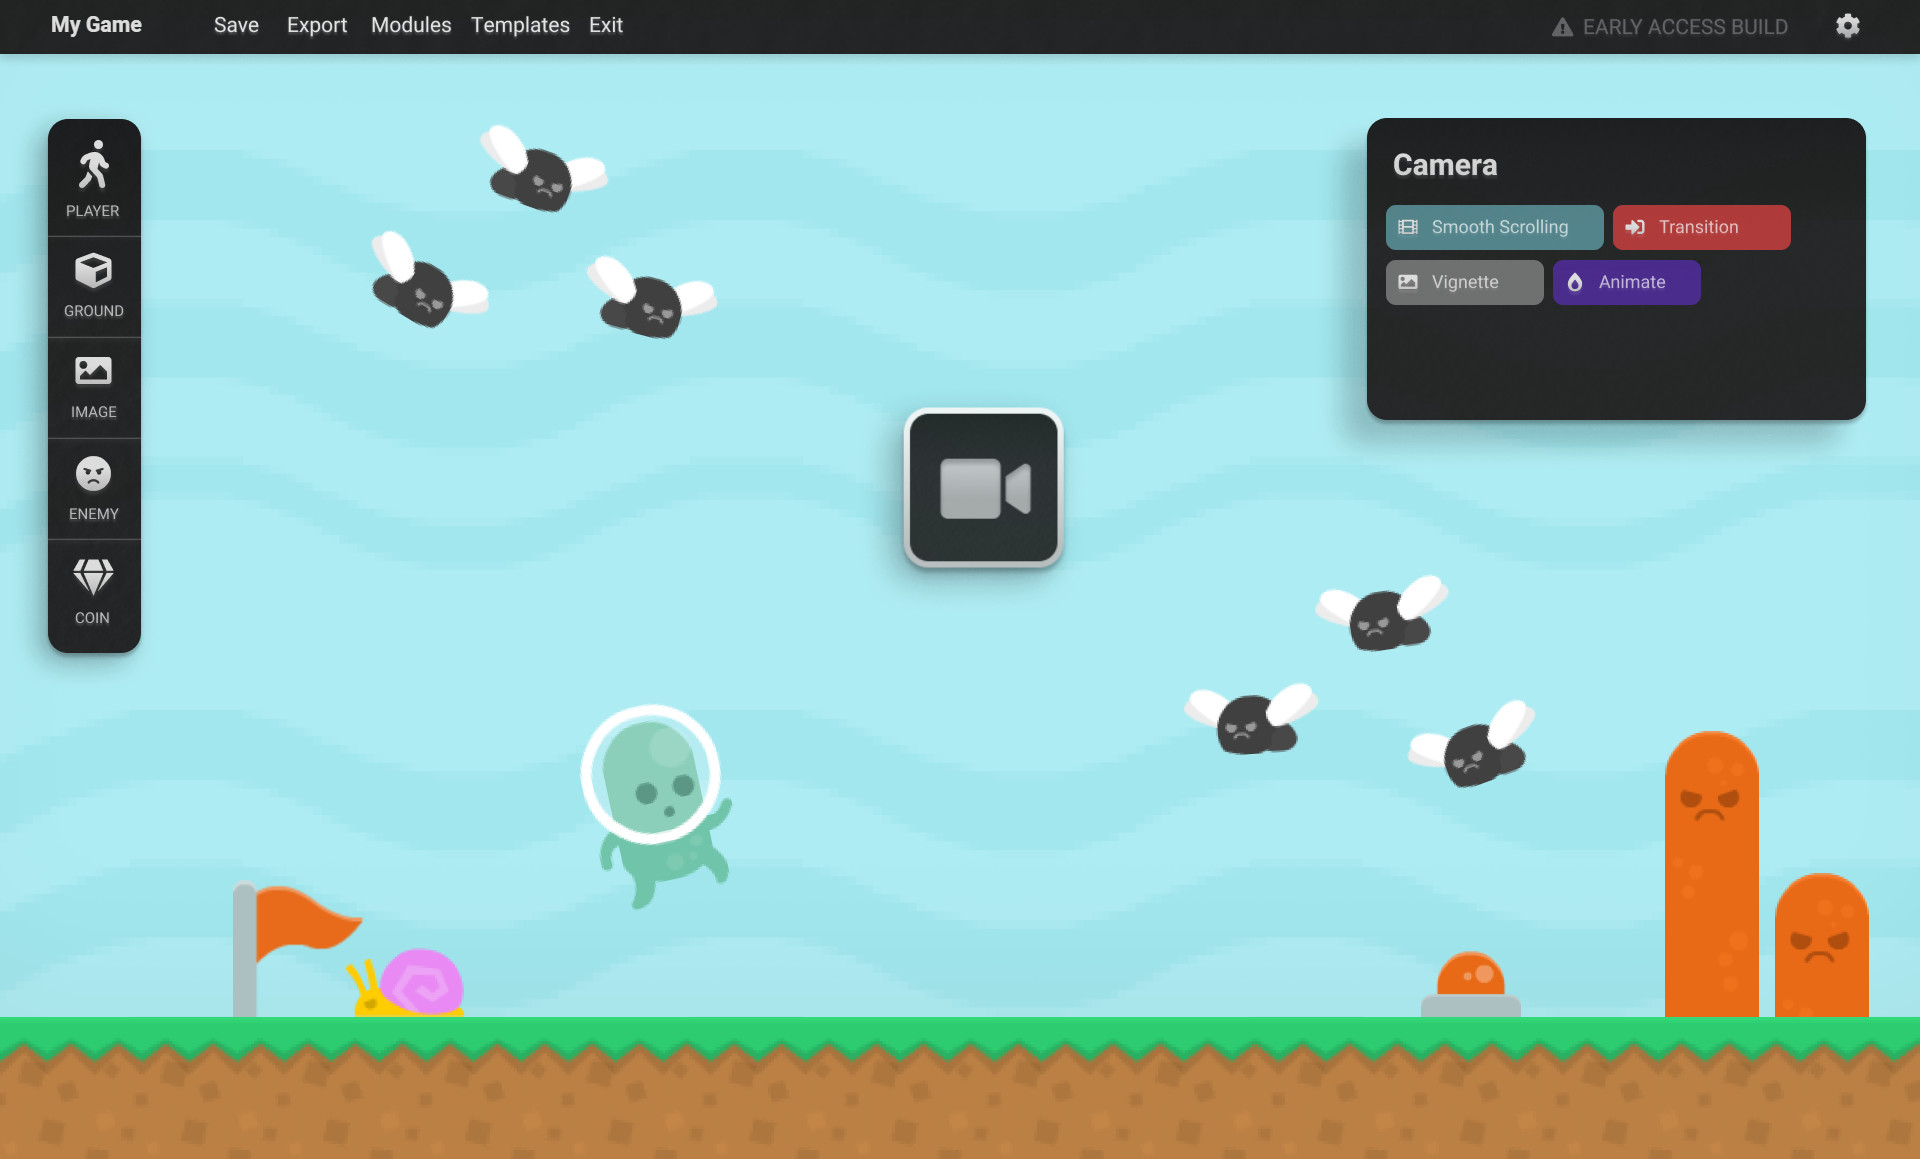Click the Transition camera button

pyautogui.click(x=1701, y=227)
